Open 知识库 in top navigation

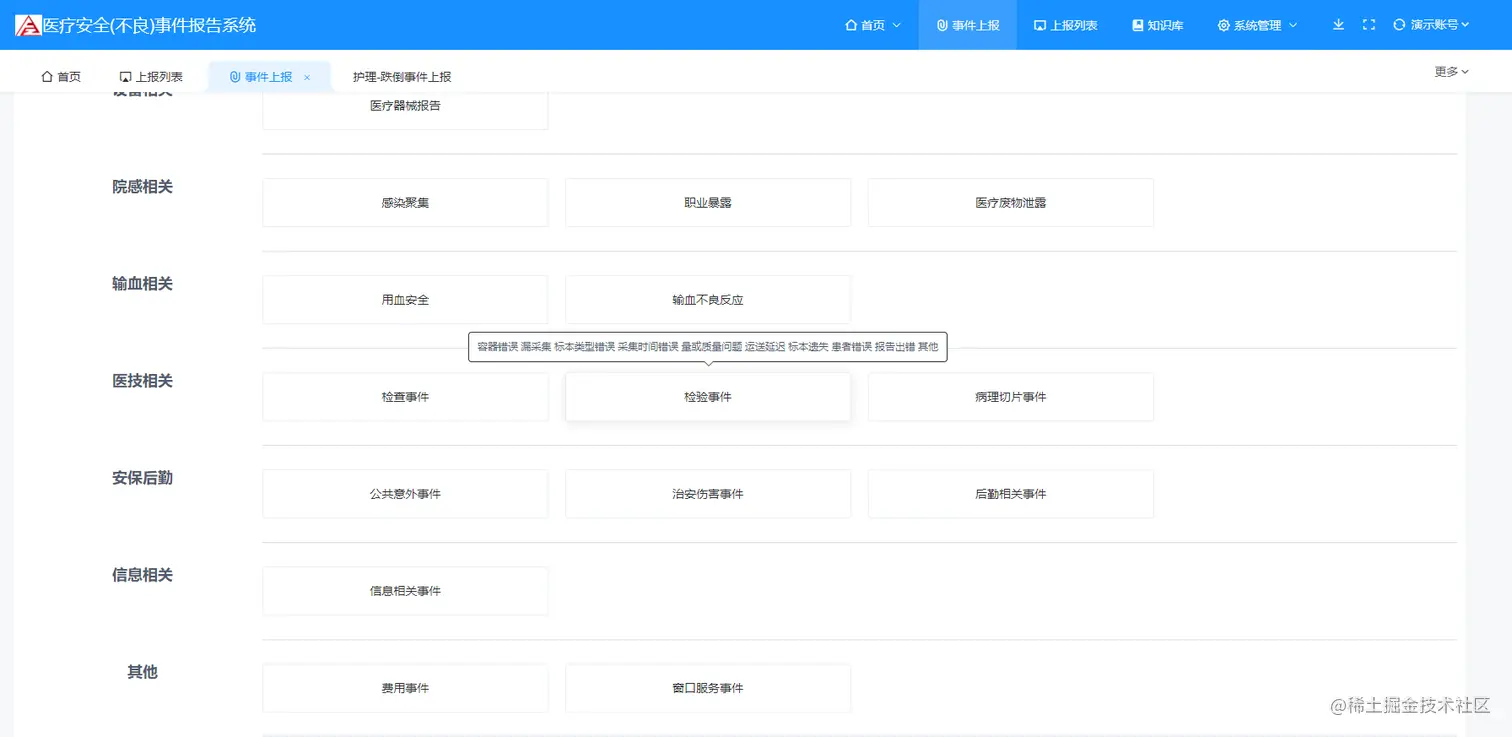[1158, 25]
